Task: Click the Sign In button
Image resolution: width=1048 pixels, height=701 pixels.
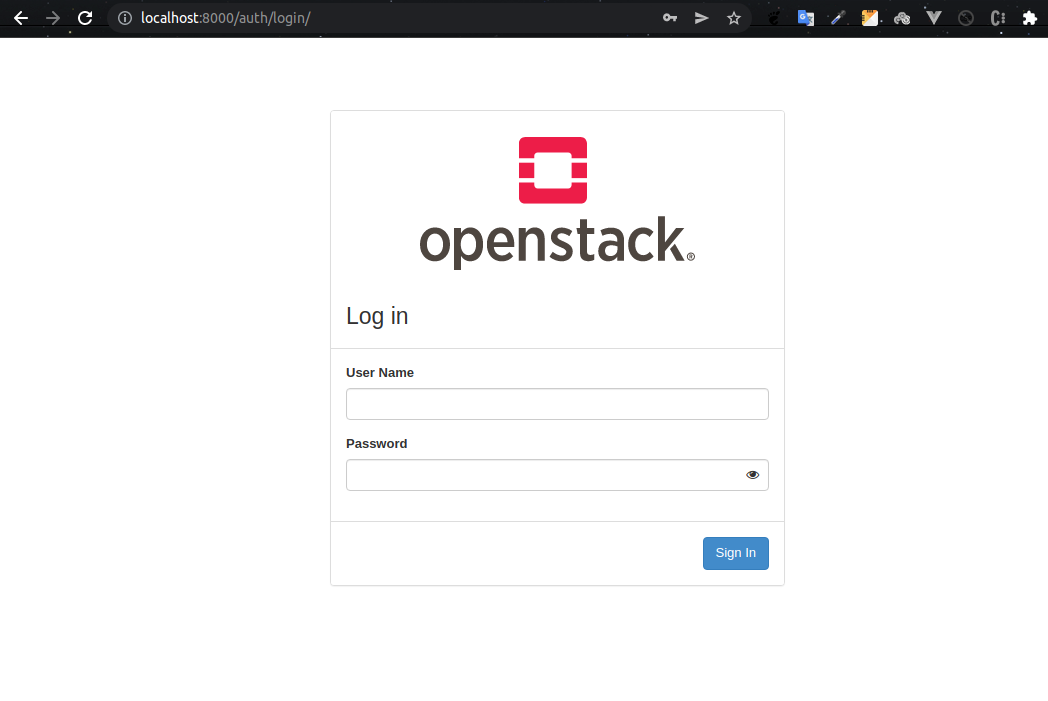Action: (736, 553)
